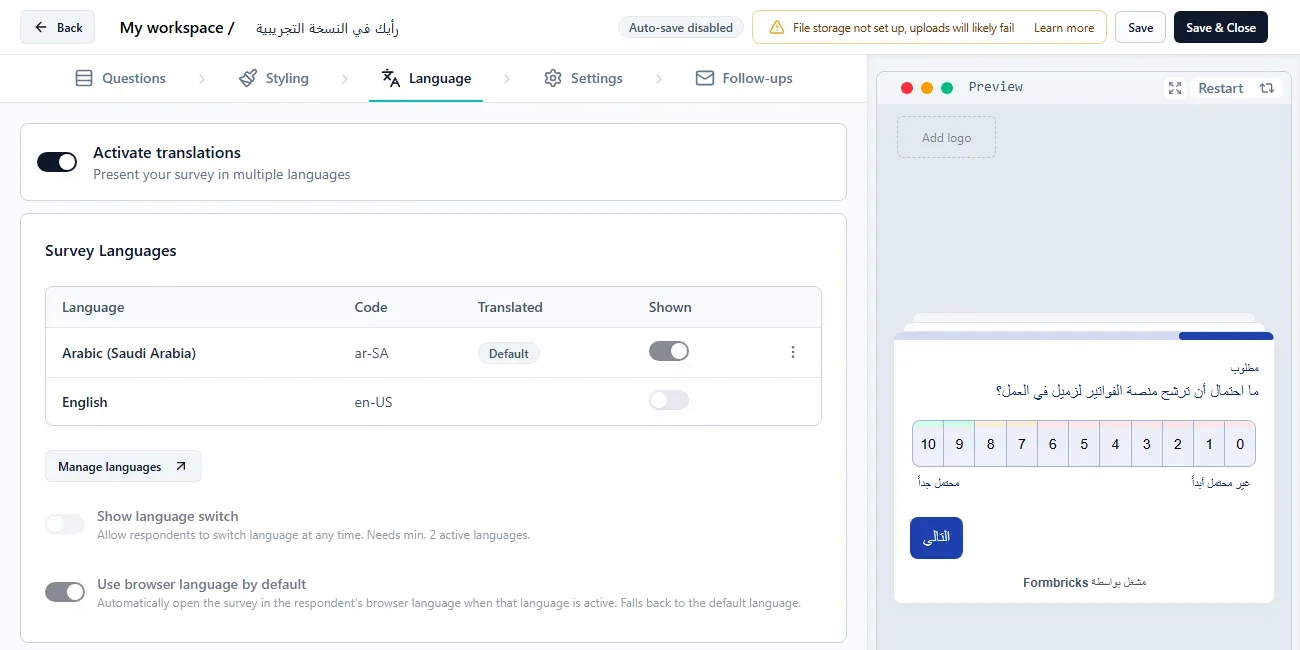Image resolution: width=1300 pixels, height=650 pixels.
Task: Click the Save button
Action: point(1141,28)
